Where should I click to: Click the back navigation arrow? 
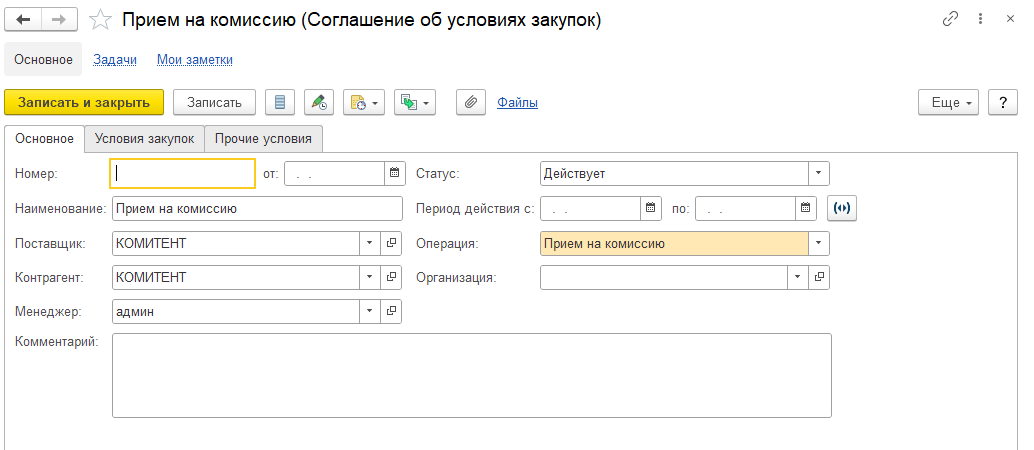[x=23, y=20]
